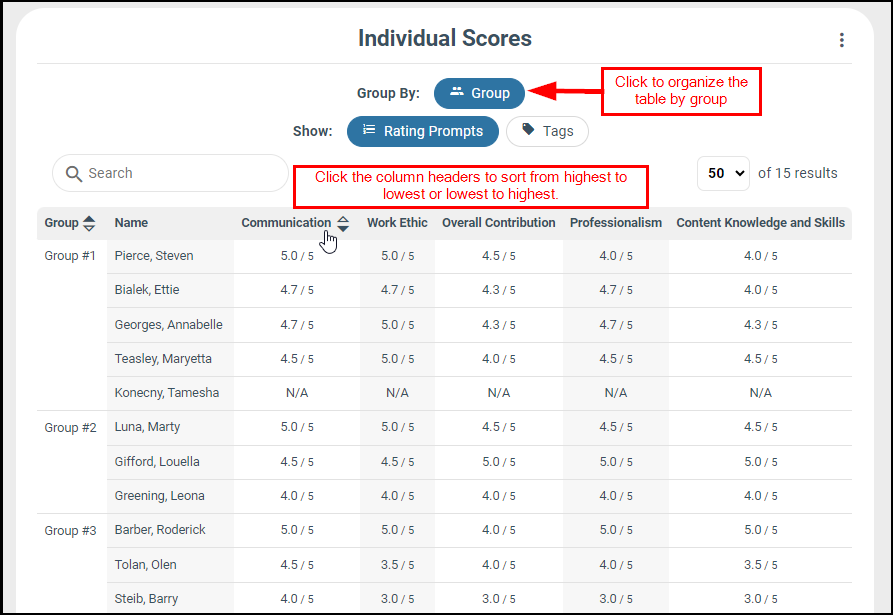The height and width of the screenshot is (615, 893).
Task: Click Barber, Roderick's Professionalism 5.0 score
Action: [616, 530]
